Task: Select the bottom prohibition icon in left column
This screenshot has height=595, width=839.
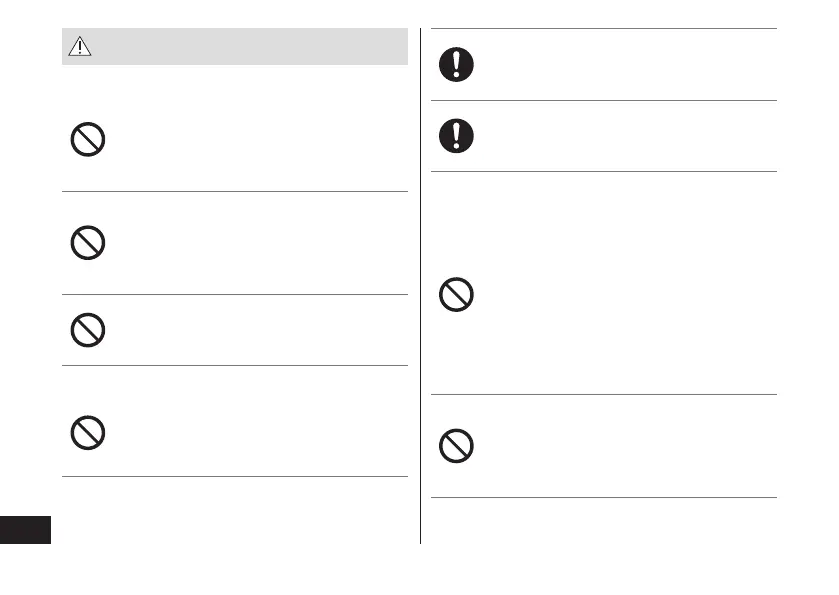Action: point(88,431)
